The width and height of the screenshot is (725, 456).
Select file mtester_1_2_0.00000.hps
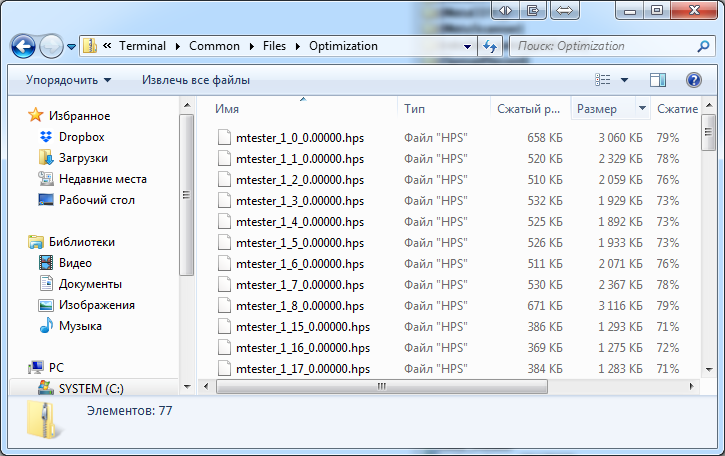pos(300,180)
